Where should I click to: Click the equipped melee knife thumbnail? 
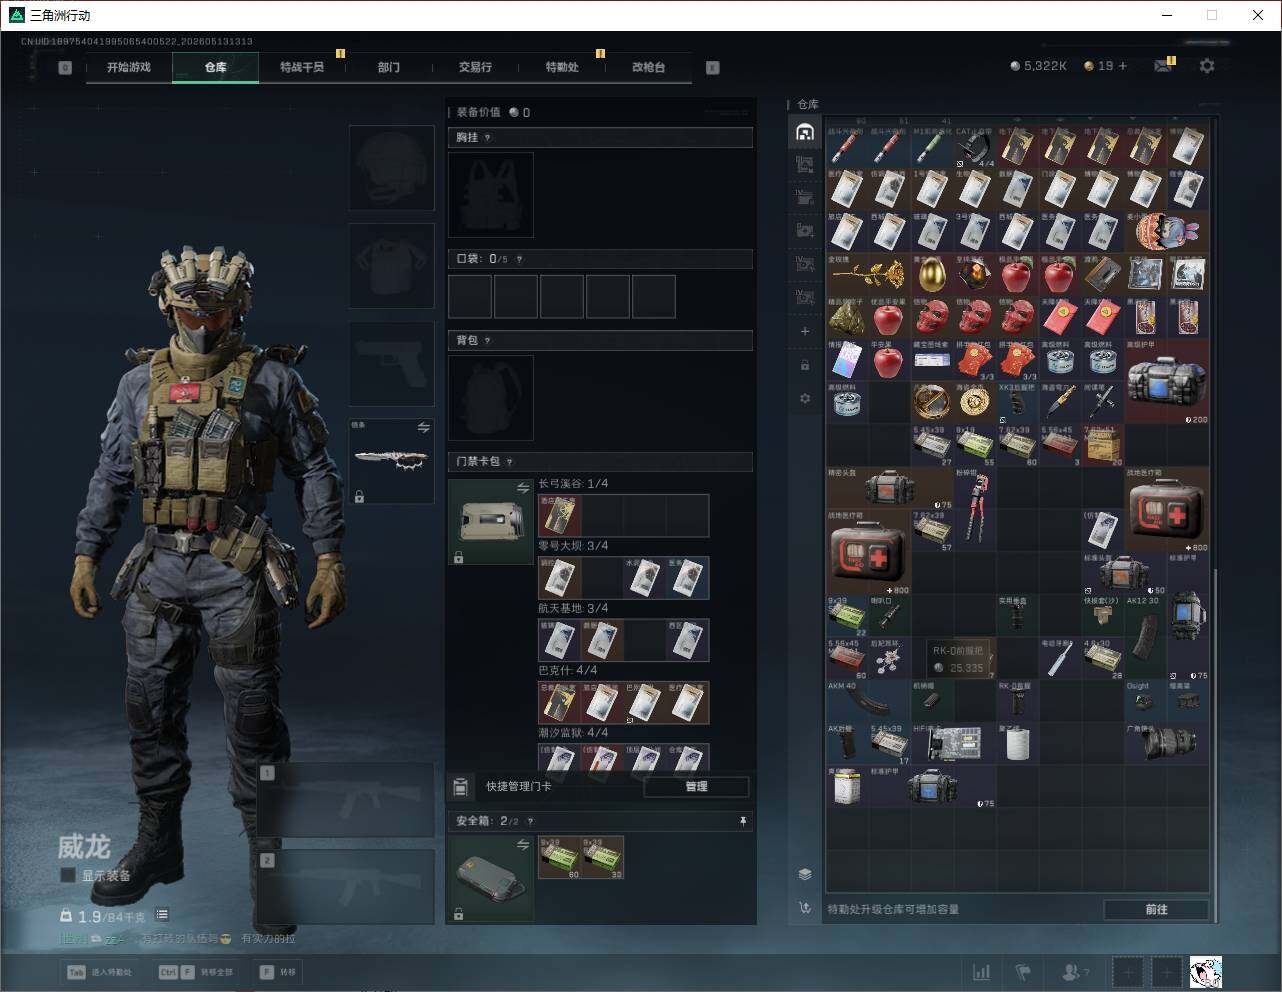[391, 461]
